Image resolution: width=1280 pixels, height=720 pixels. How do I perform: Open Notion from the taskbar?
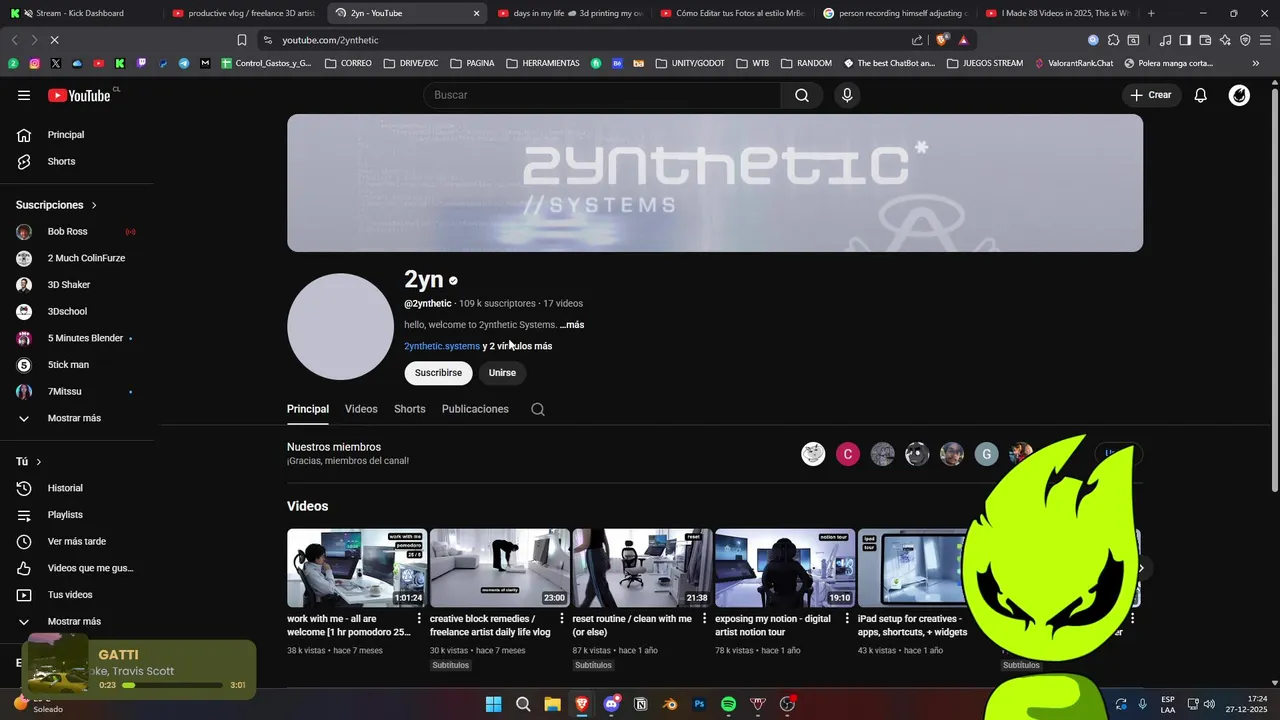pos(641,704)
